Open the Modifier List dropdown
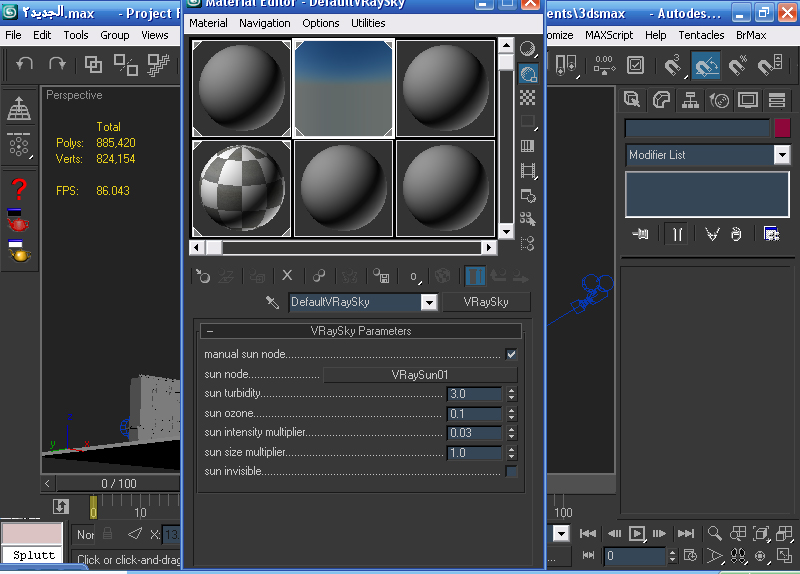Viewport: 800px width, 574px height. pos(782,155)
